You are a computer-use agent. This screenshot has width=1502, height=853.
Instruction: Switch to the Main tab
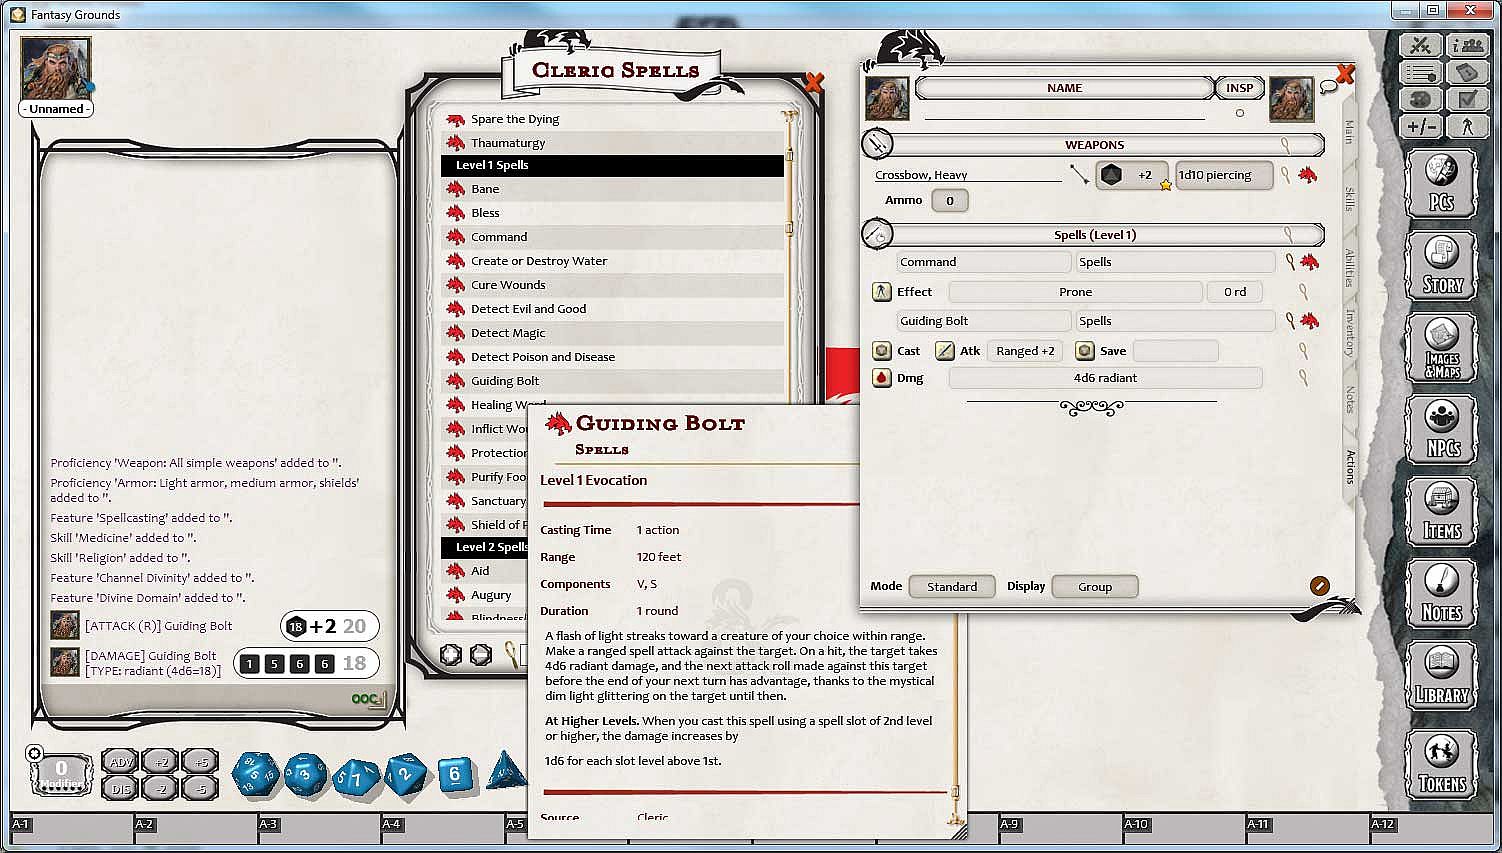pos(1349,132)
